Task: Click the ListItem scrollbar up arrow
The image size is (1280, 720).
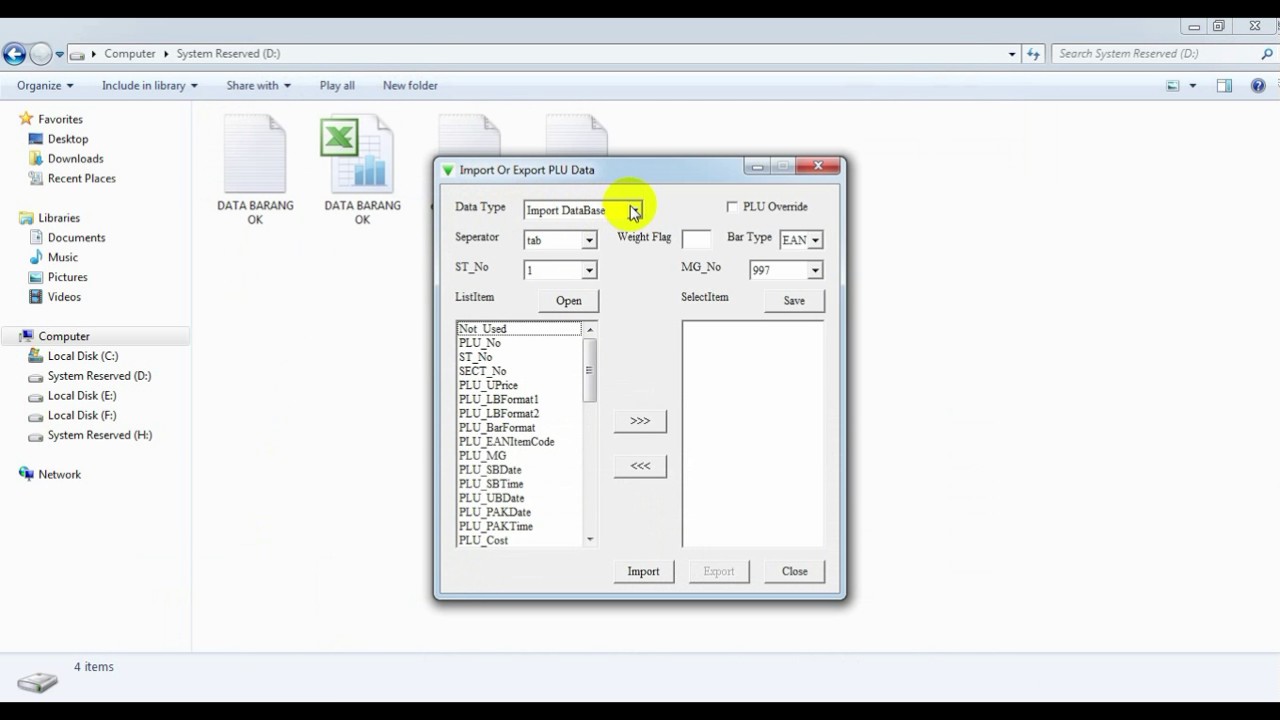Action: 590,329
